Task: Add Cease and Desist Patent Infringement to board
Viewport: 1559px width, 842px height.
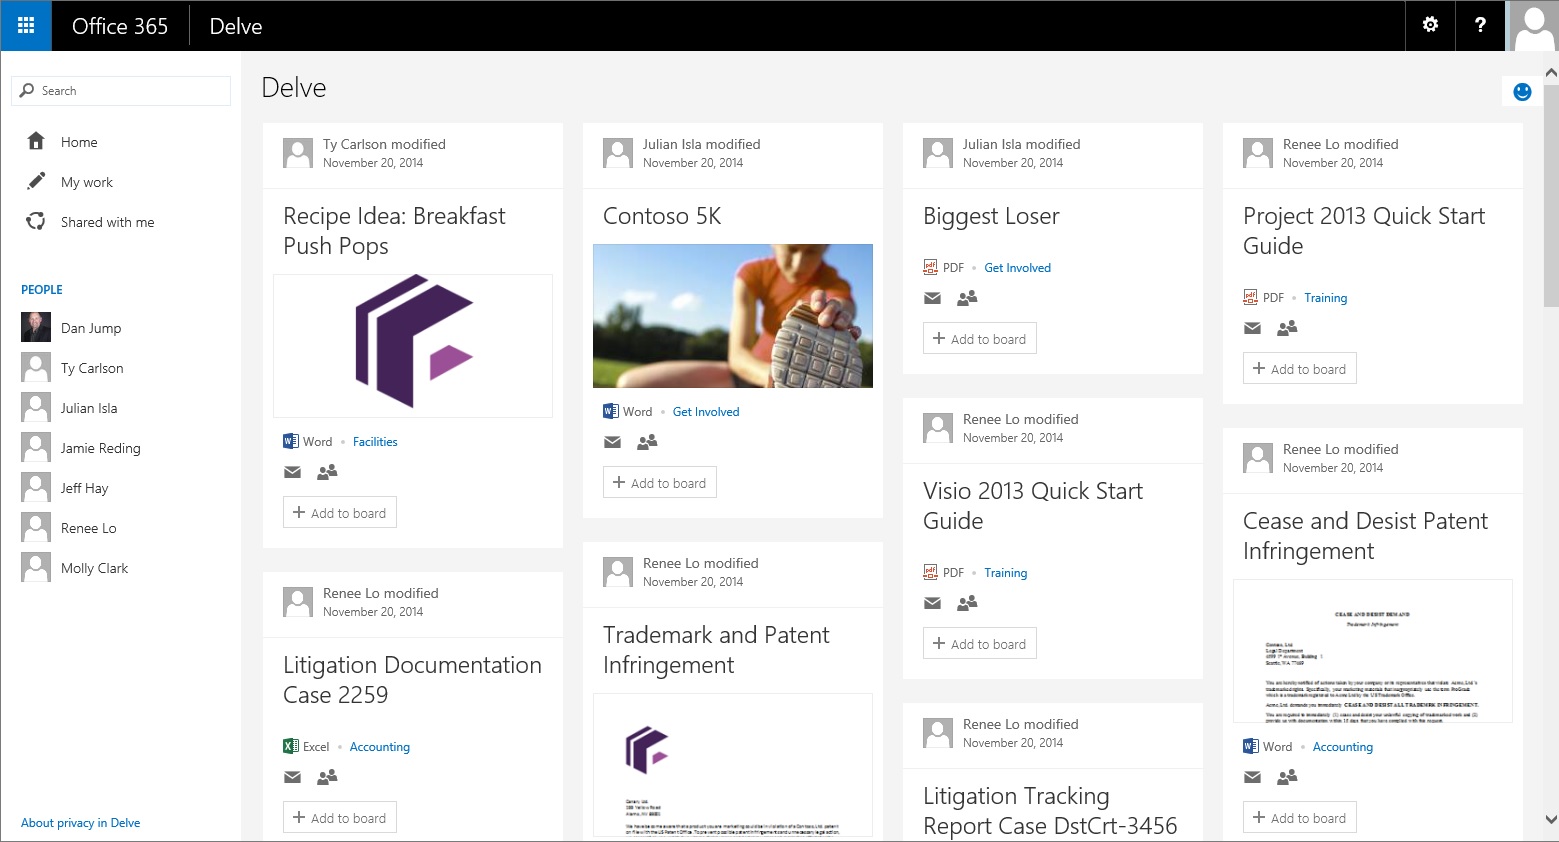Action: point(1300,817)
